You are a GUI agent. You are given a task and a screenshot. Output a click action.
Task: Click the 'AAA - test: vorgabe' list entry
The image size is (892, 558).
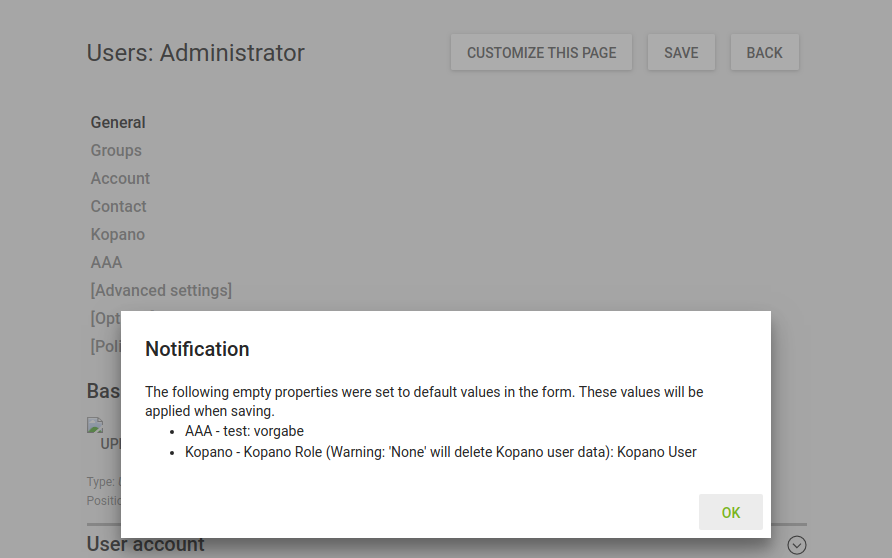(244, 431)
